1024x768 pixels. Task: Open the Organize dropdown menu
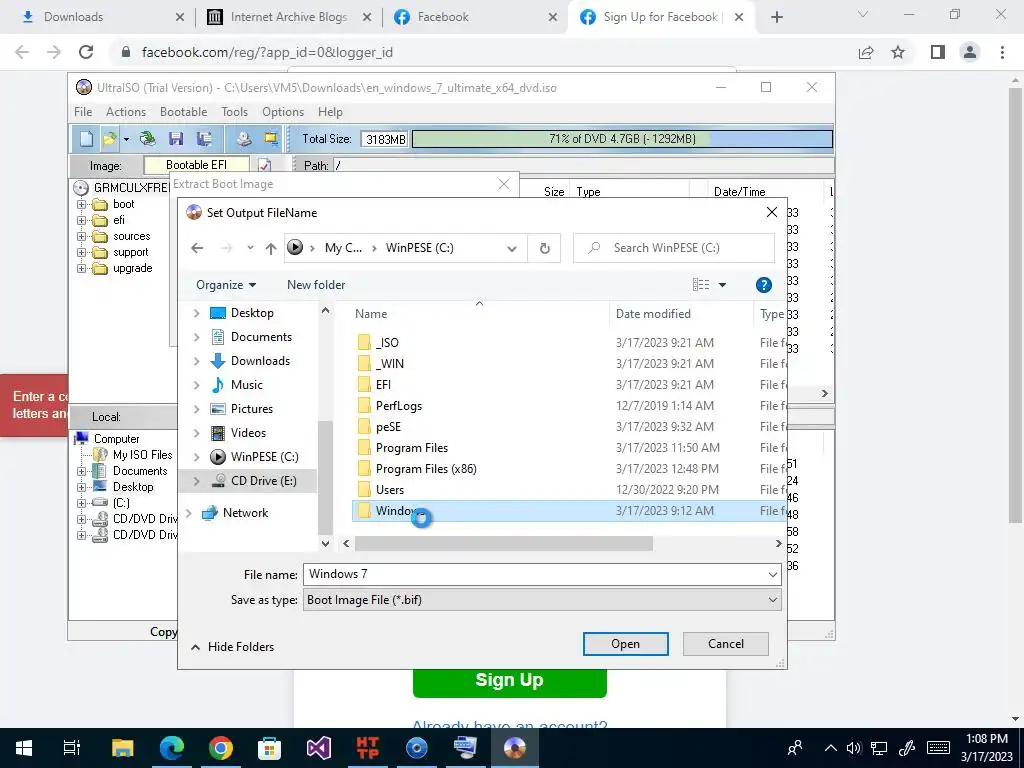coord(226,285)
